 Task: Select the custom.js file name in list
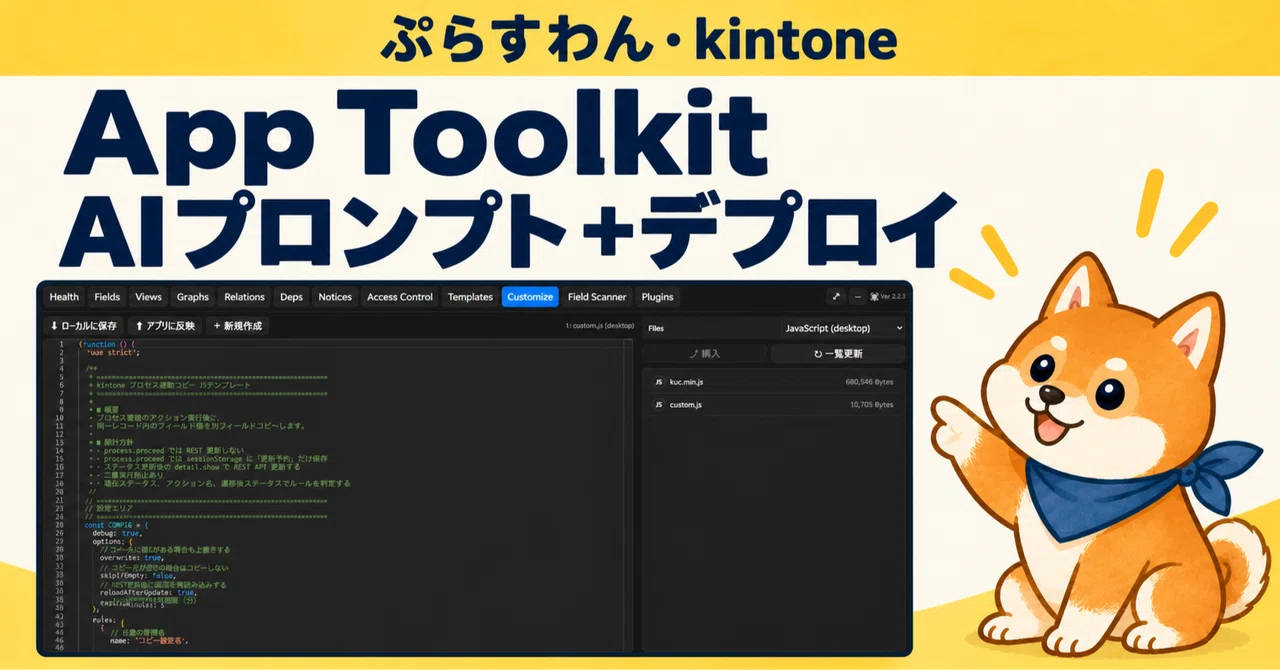pyautogui.click(x=686, y=405)
